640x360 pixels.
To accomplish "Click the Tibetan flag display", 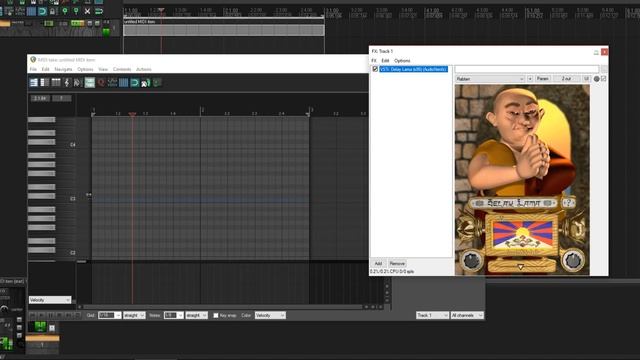I will pyautogui.click(x=522, y=234).
